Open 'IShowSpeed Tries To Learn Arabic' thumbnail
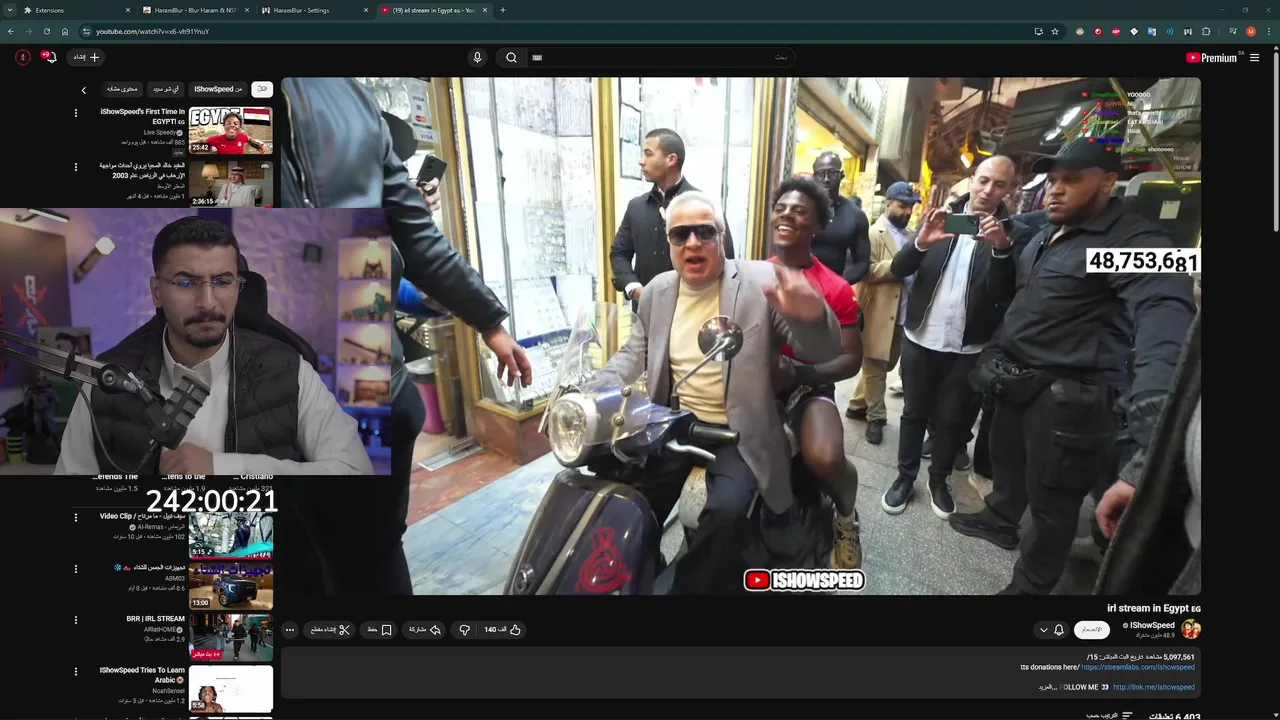Image resolution: width=1280 pixels, height=720 pixels. tap(231, 688)
